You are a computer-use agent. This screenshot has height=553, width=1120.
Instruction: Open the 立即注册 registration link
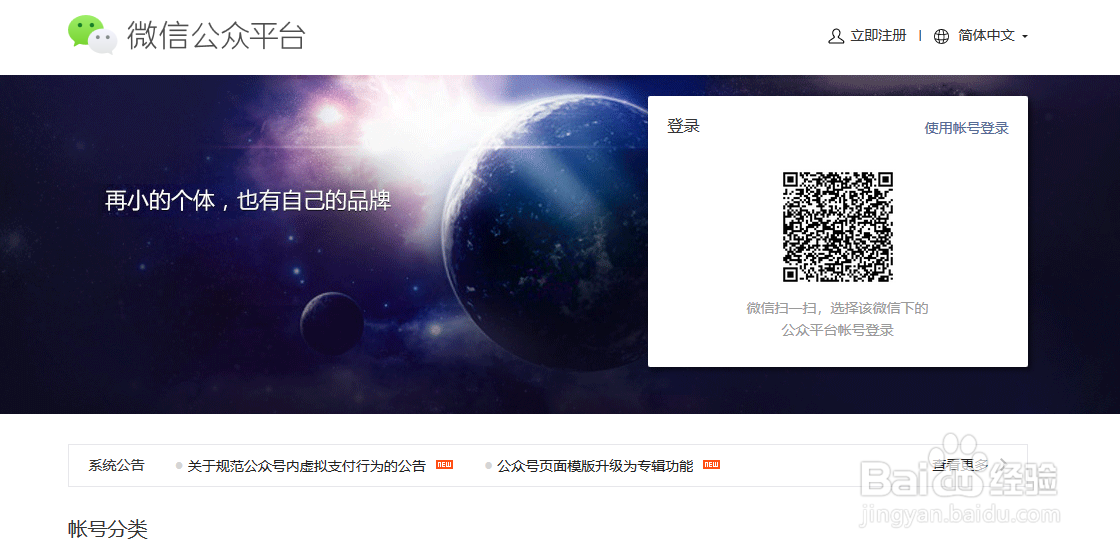(x=878, y=36)
